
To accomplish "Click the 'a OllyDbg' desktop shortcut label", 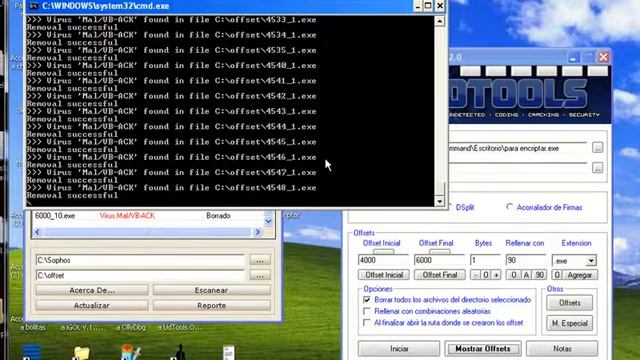I will point(130,327).
